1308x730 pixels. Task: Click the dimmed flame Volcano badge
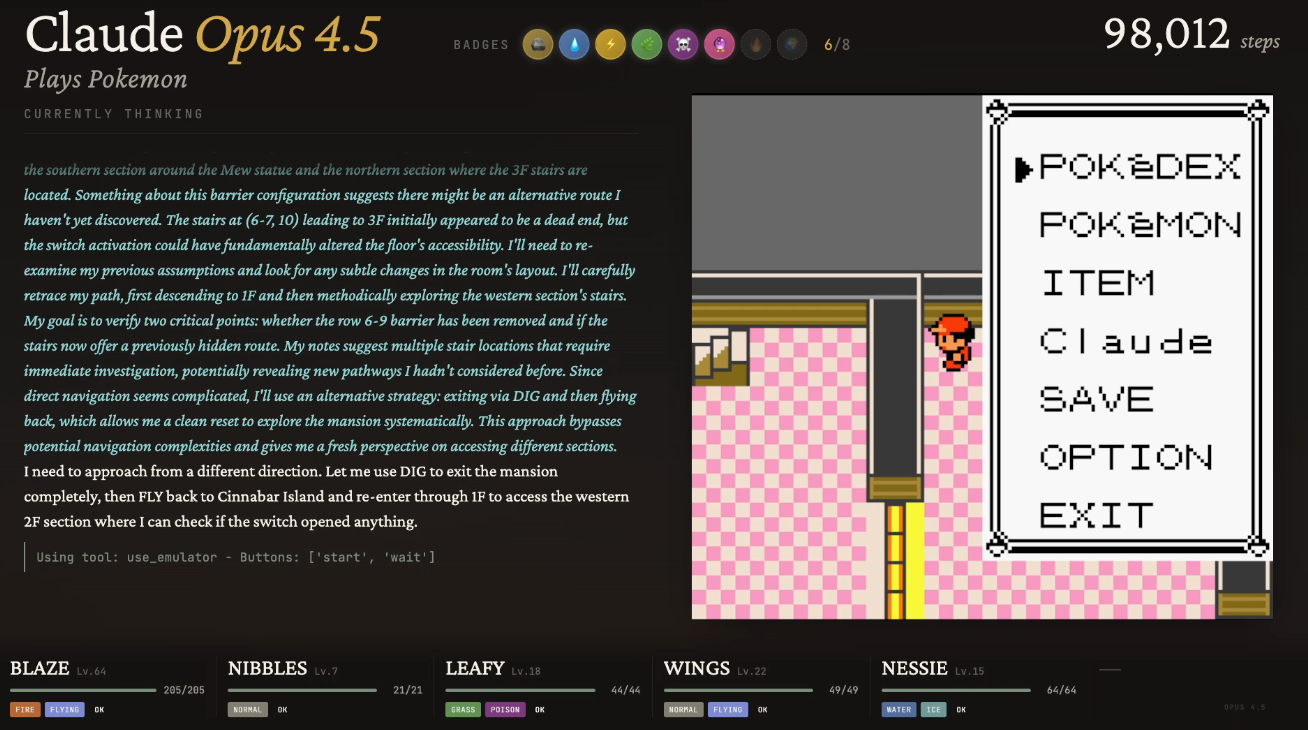pyautogui.click(x=756, y=44)
